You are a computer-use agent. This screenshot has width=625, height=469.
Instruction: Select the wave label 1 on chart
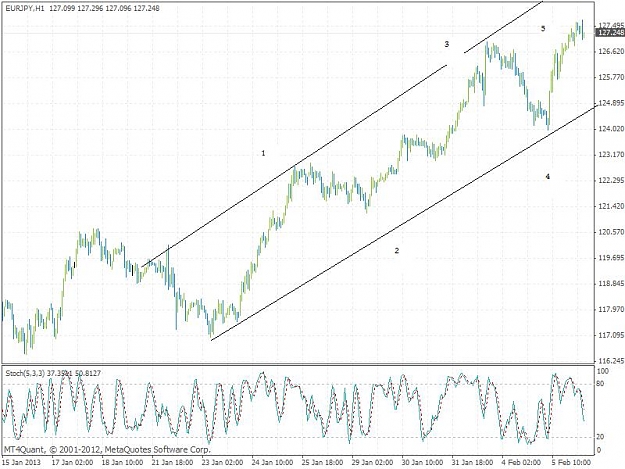[263, 153]
